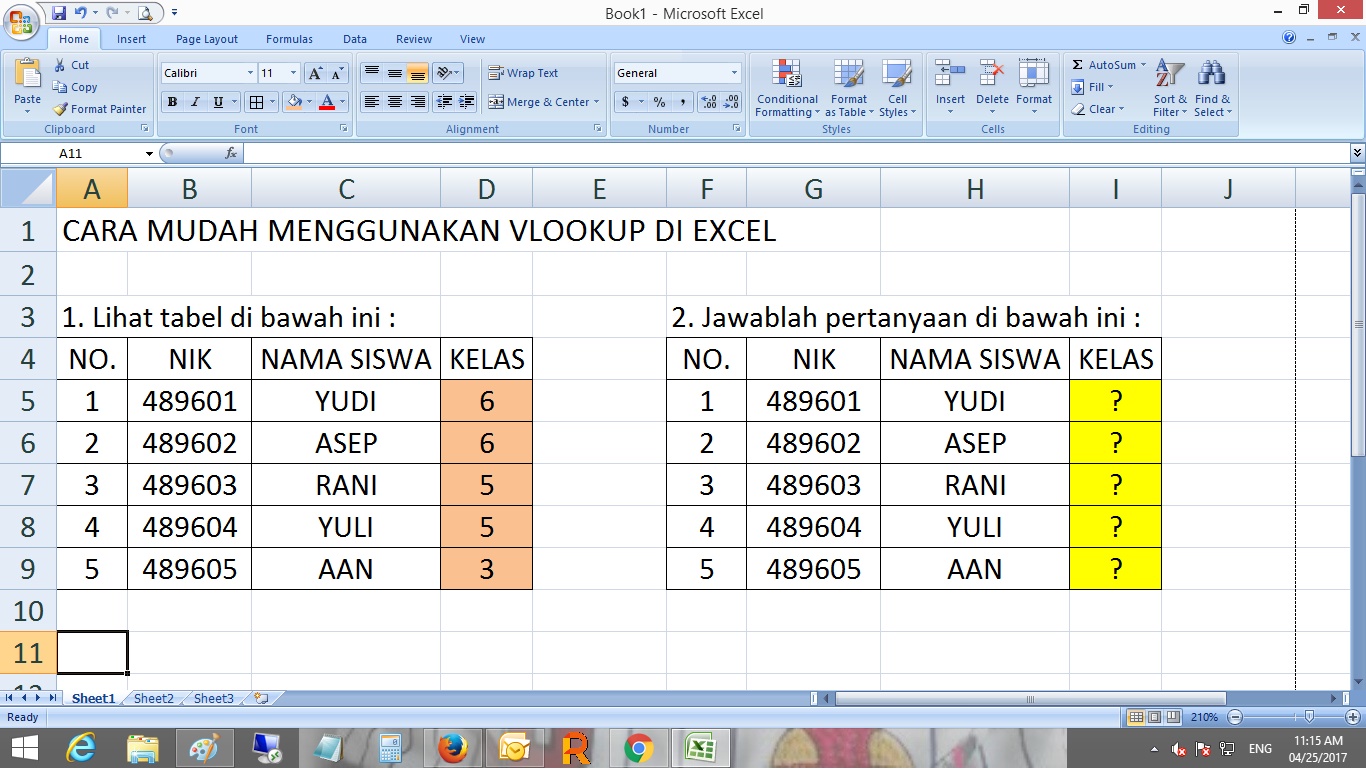Switch to Sheet2 at the bottom
Screen dimensions: 1366x772
point(152,698)
